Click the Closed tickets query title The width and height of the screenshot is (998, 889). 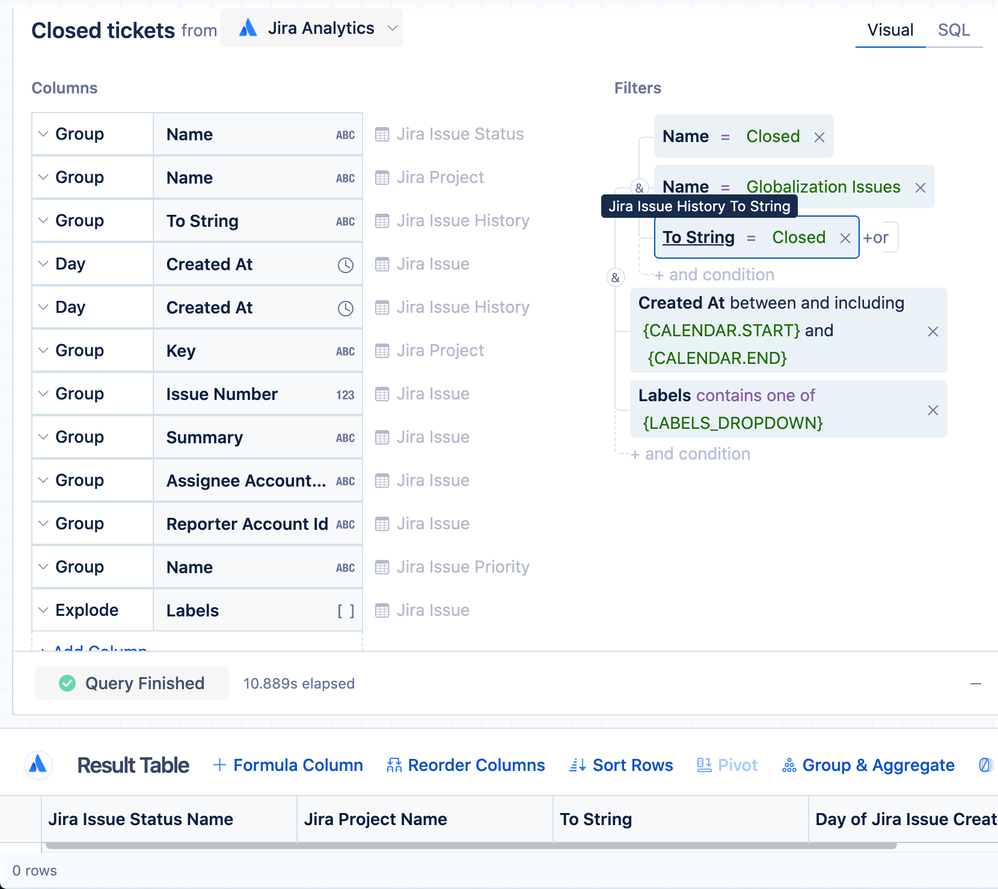pos(103,30)
